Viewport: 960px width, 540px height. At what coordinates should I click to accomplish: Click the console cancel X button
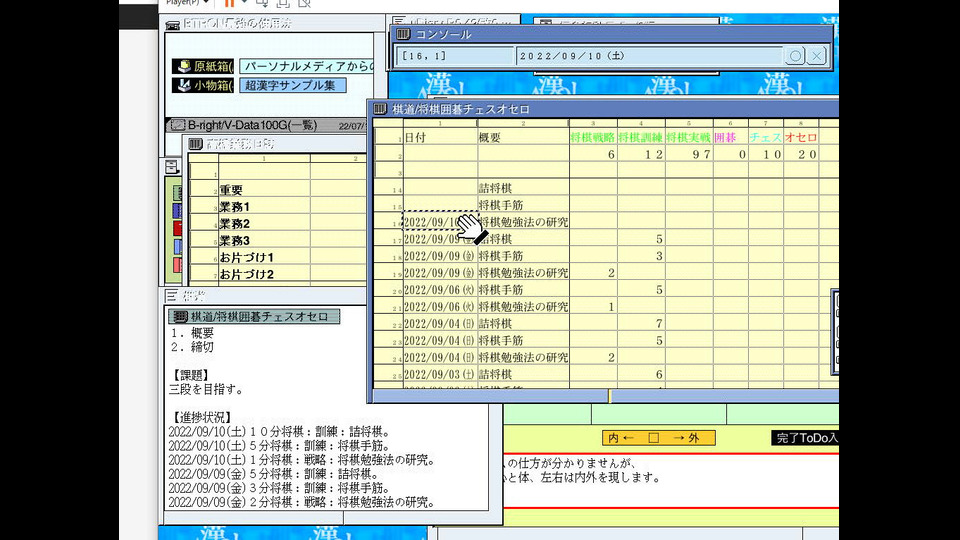pyautogui.click(x=817, y=56)
